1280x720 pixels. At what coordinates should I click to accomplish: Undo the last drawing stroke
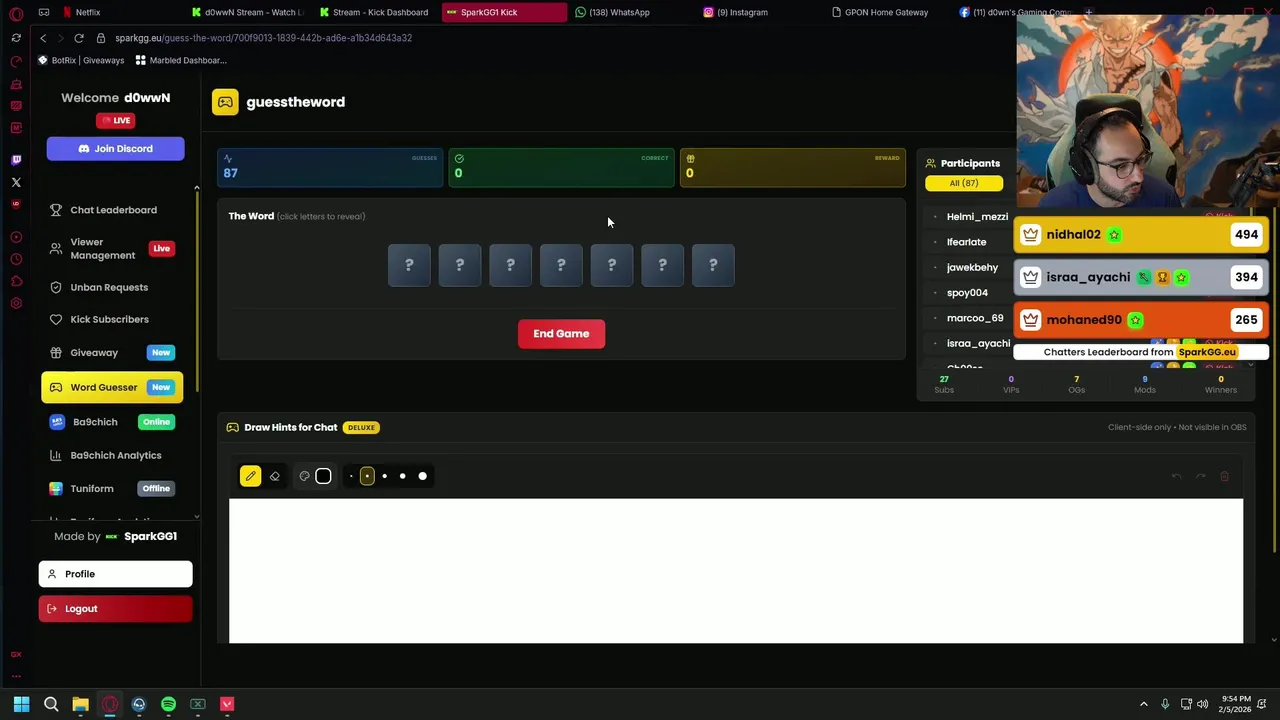1176,476
